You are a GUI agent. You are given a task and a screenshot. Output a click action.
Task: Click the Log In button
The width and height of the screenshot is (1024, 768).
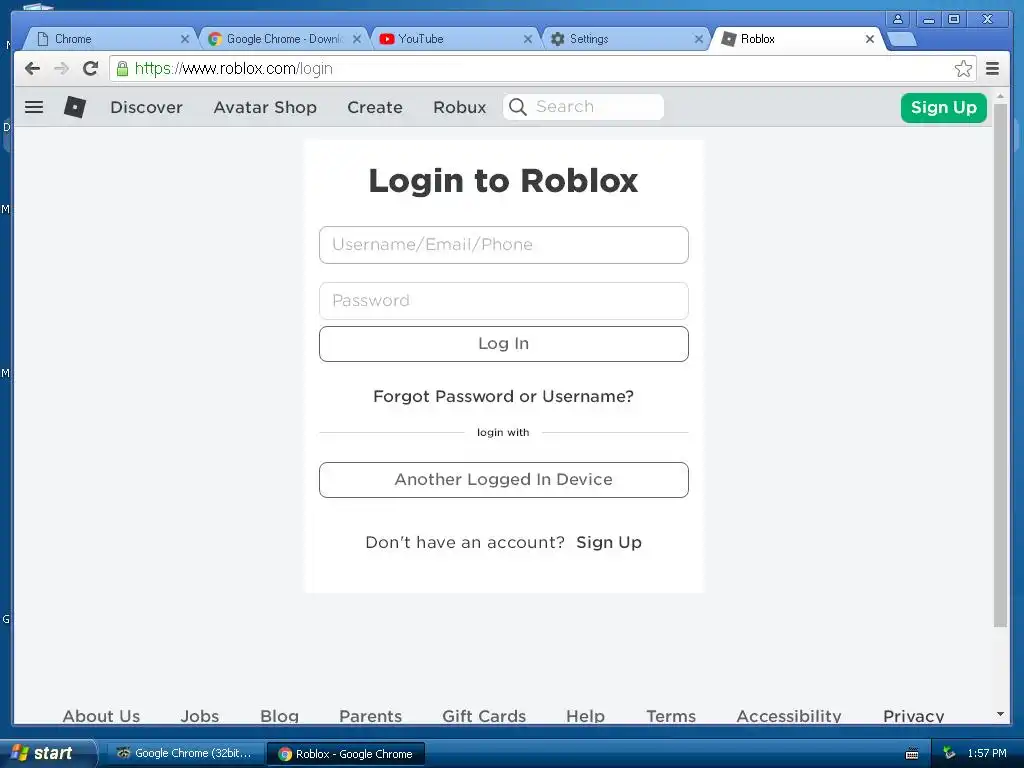(504, 344)
